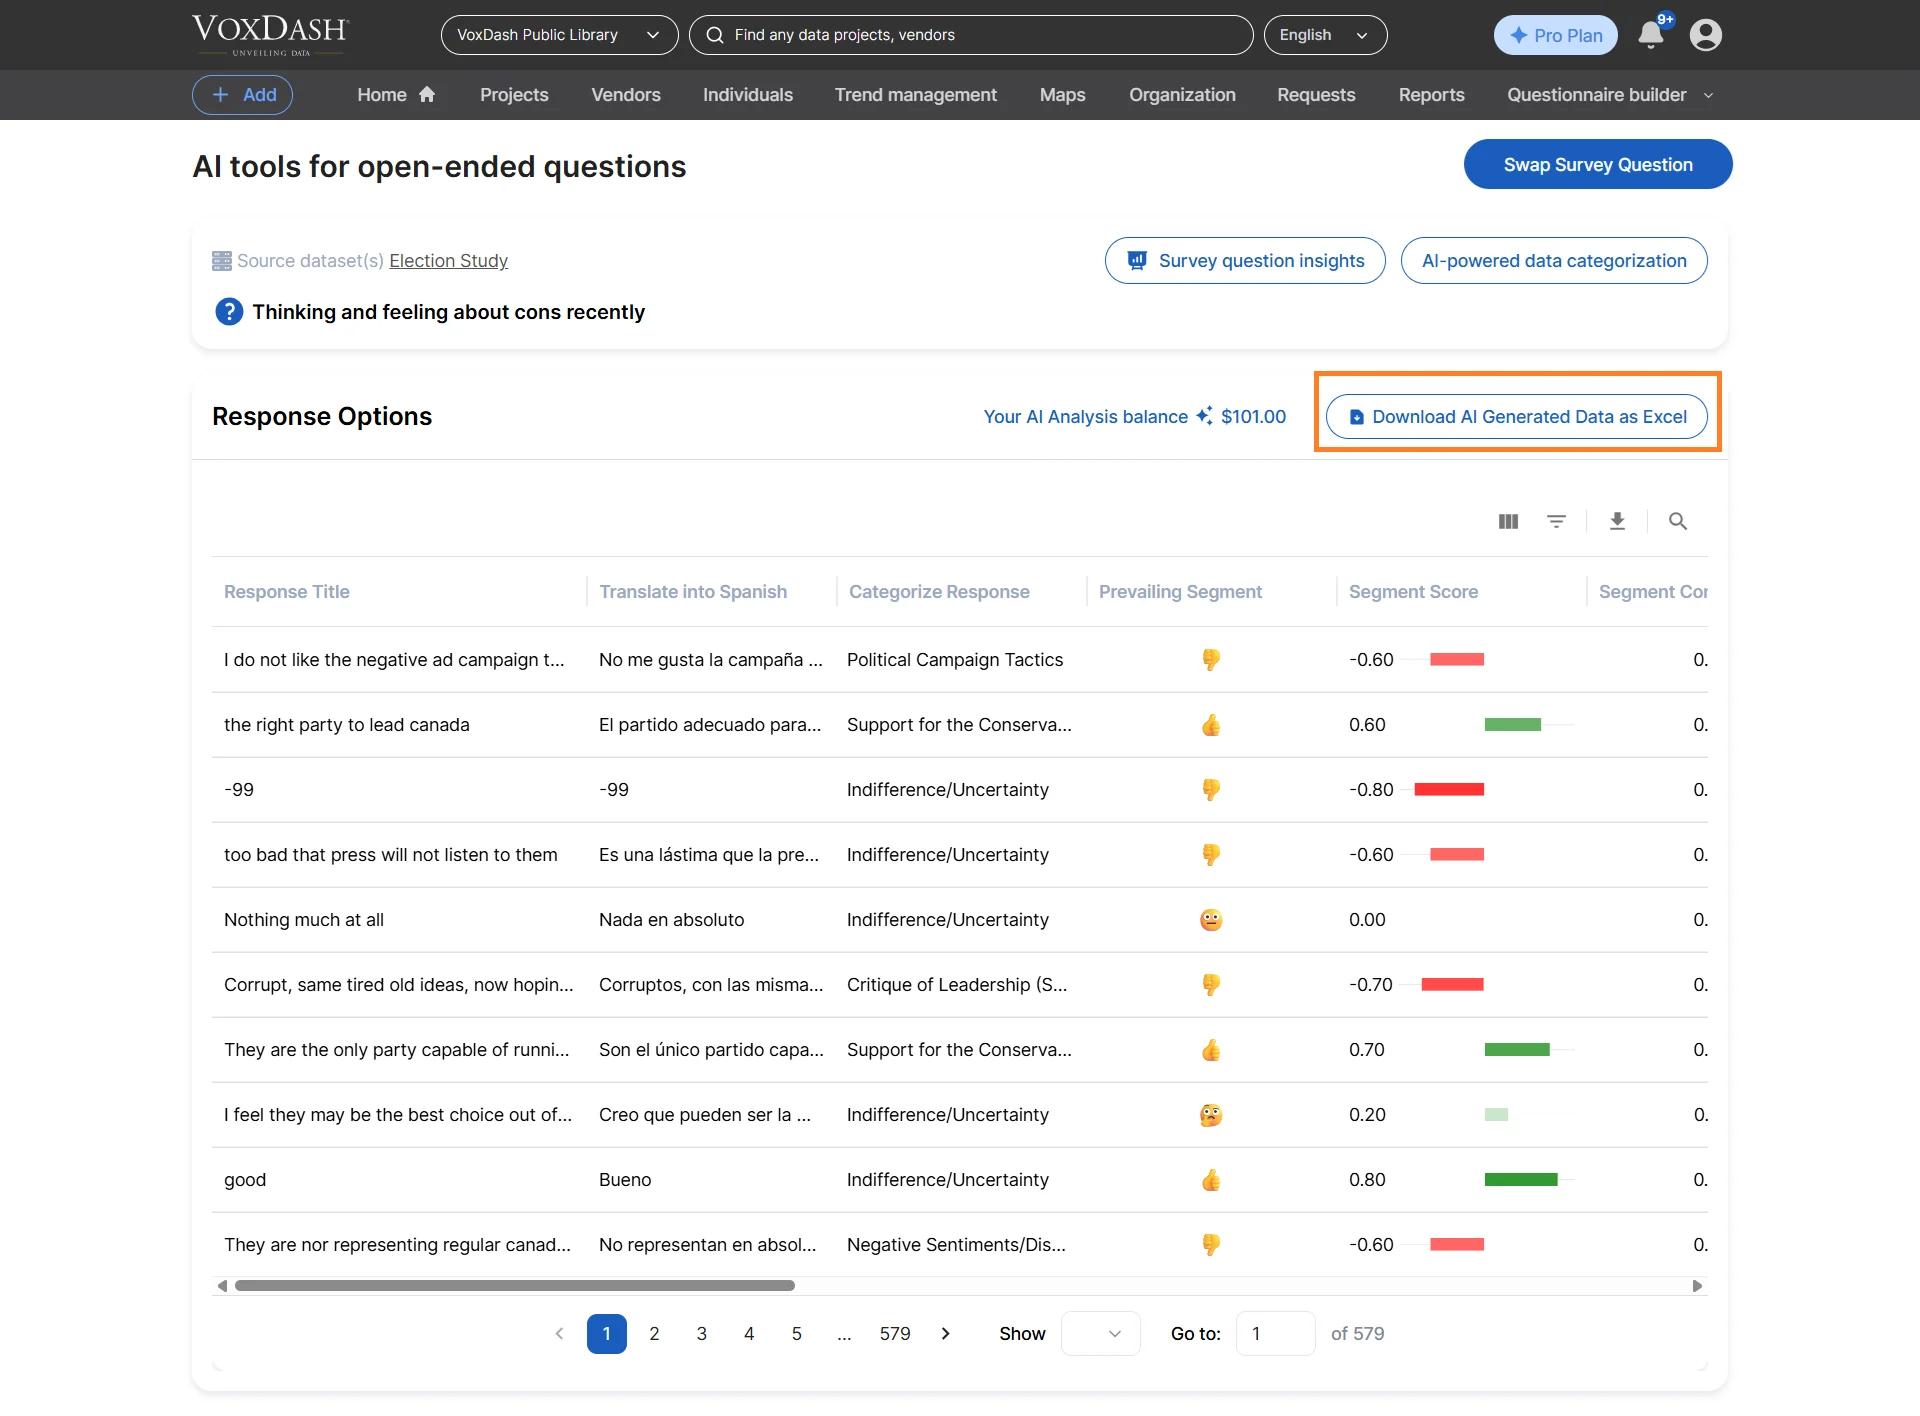Screen dimensions: 1920x1416
Task: Open the table search icon
Action: click(1678, 521)
